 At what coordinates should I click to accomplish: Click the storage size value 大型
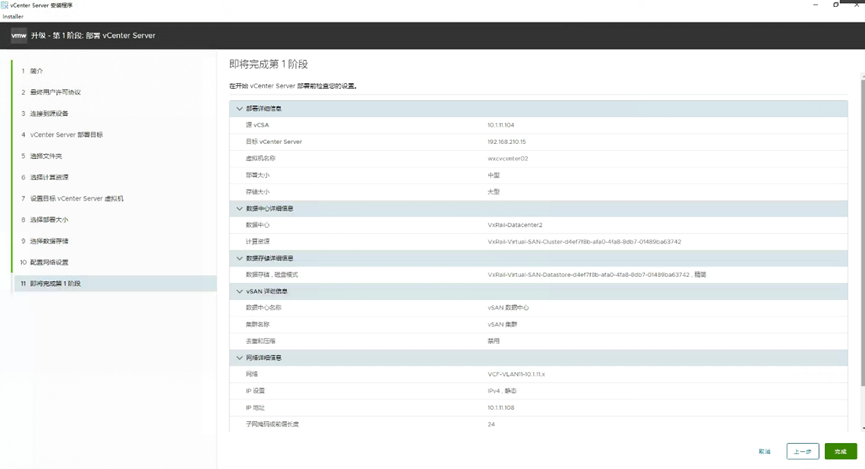point(493,191)
